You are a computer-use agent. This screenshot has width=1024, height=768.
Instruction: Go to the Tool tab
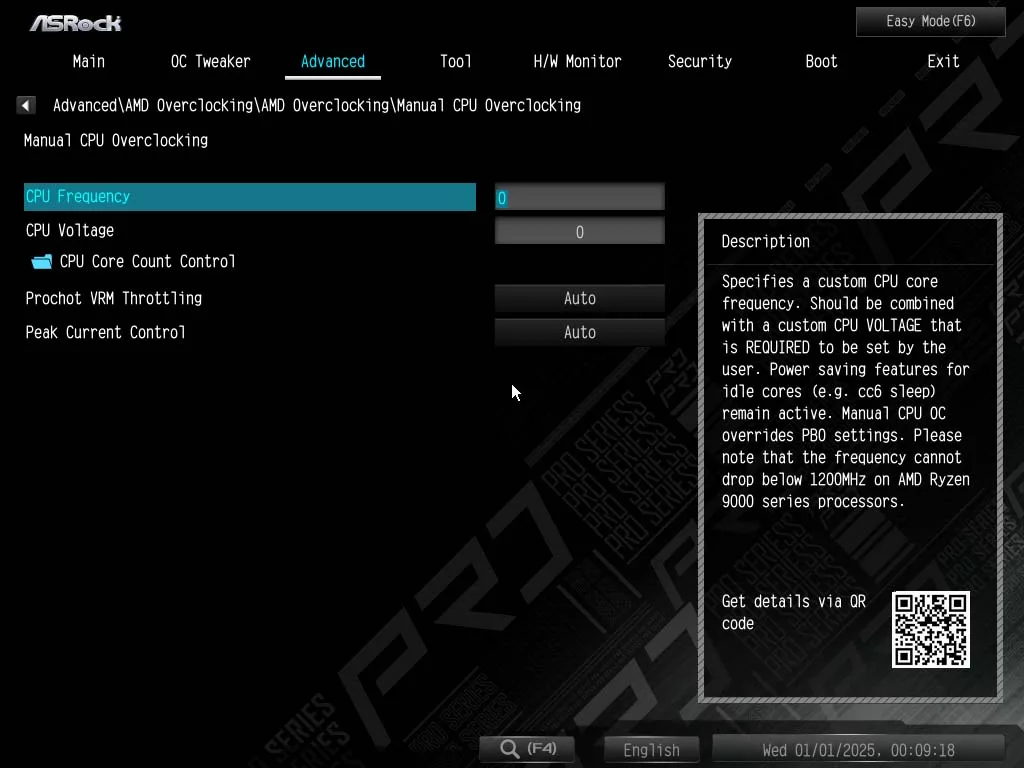455,61
